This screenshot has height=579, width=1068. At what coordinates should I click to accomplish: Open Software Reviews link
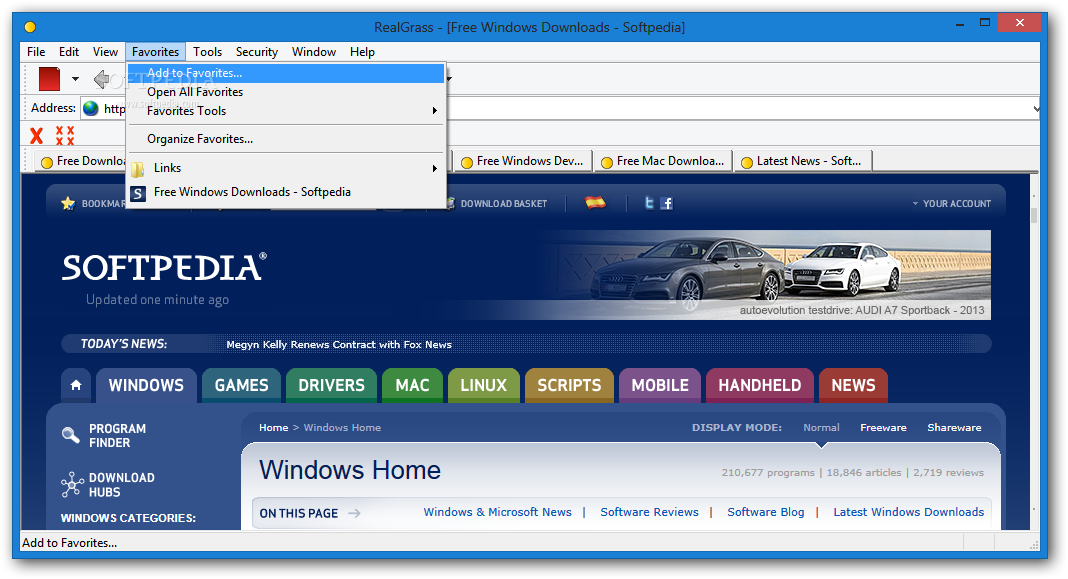click(649, 512)
